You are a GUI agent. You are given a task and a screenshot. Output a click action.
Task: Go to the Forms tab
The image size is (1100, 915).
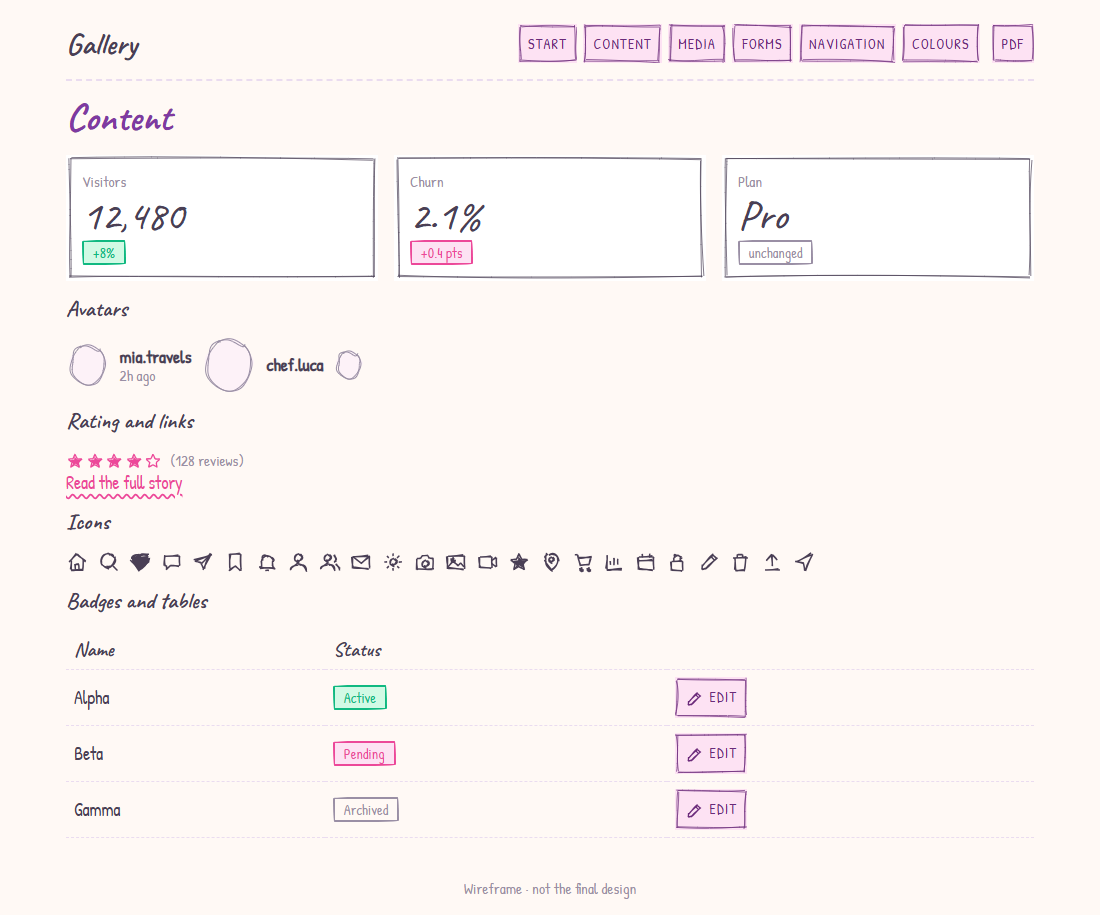pos(762,44)
